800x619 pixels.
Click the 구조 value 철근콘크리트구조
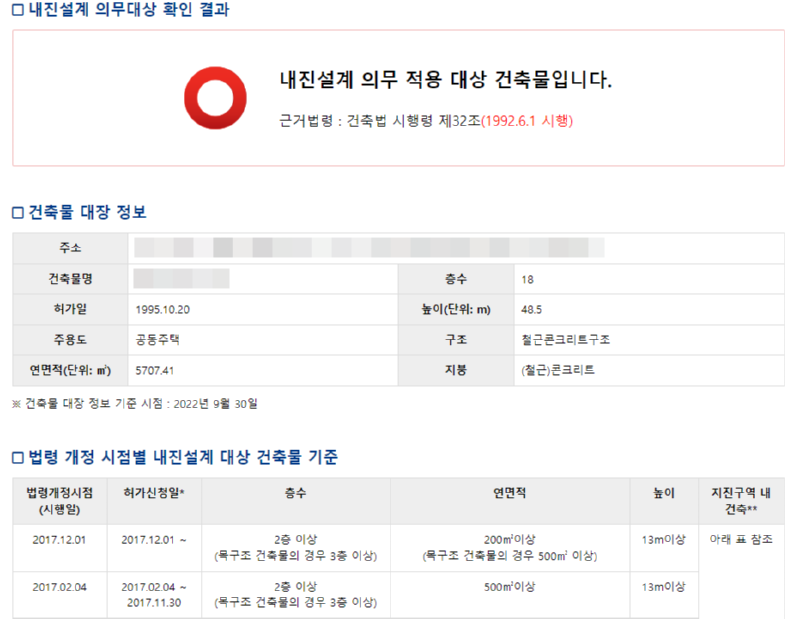pyautogui.click(x=565, y=339)
